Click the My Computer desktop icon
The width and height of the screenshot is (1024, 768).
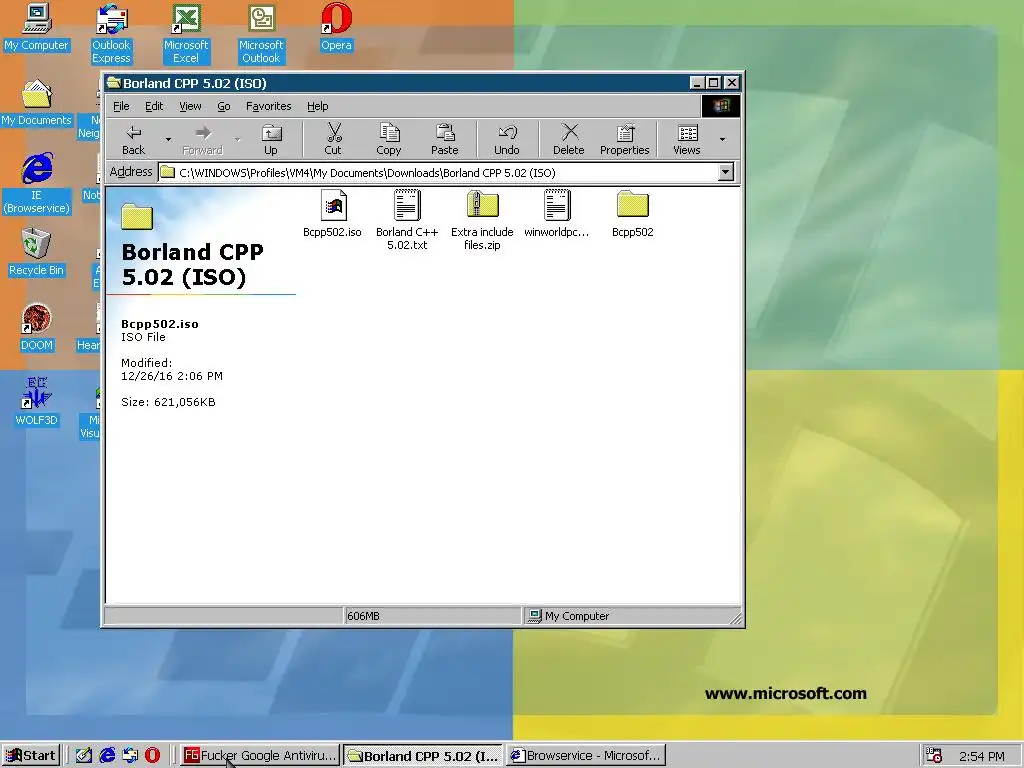coord(37,27)
